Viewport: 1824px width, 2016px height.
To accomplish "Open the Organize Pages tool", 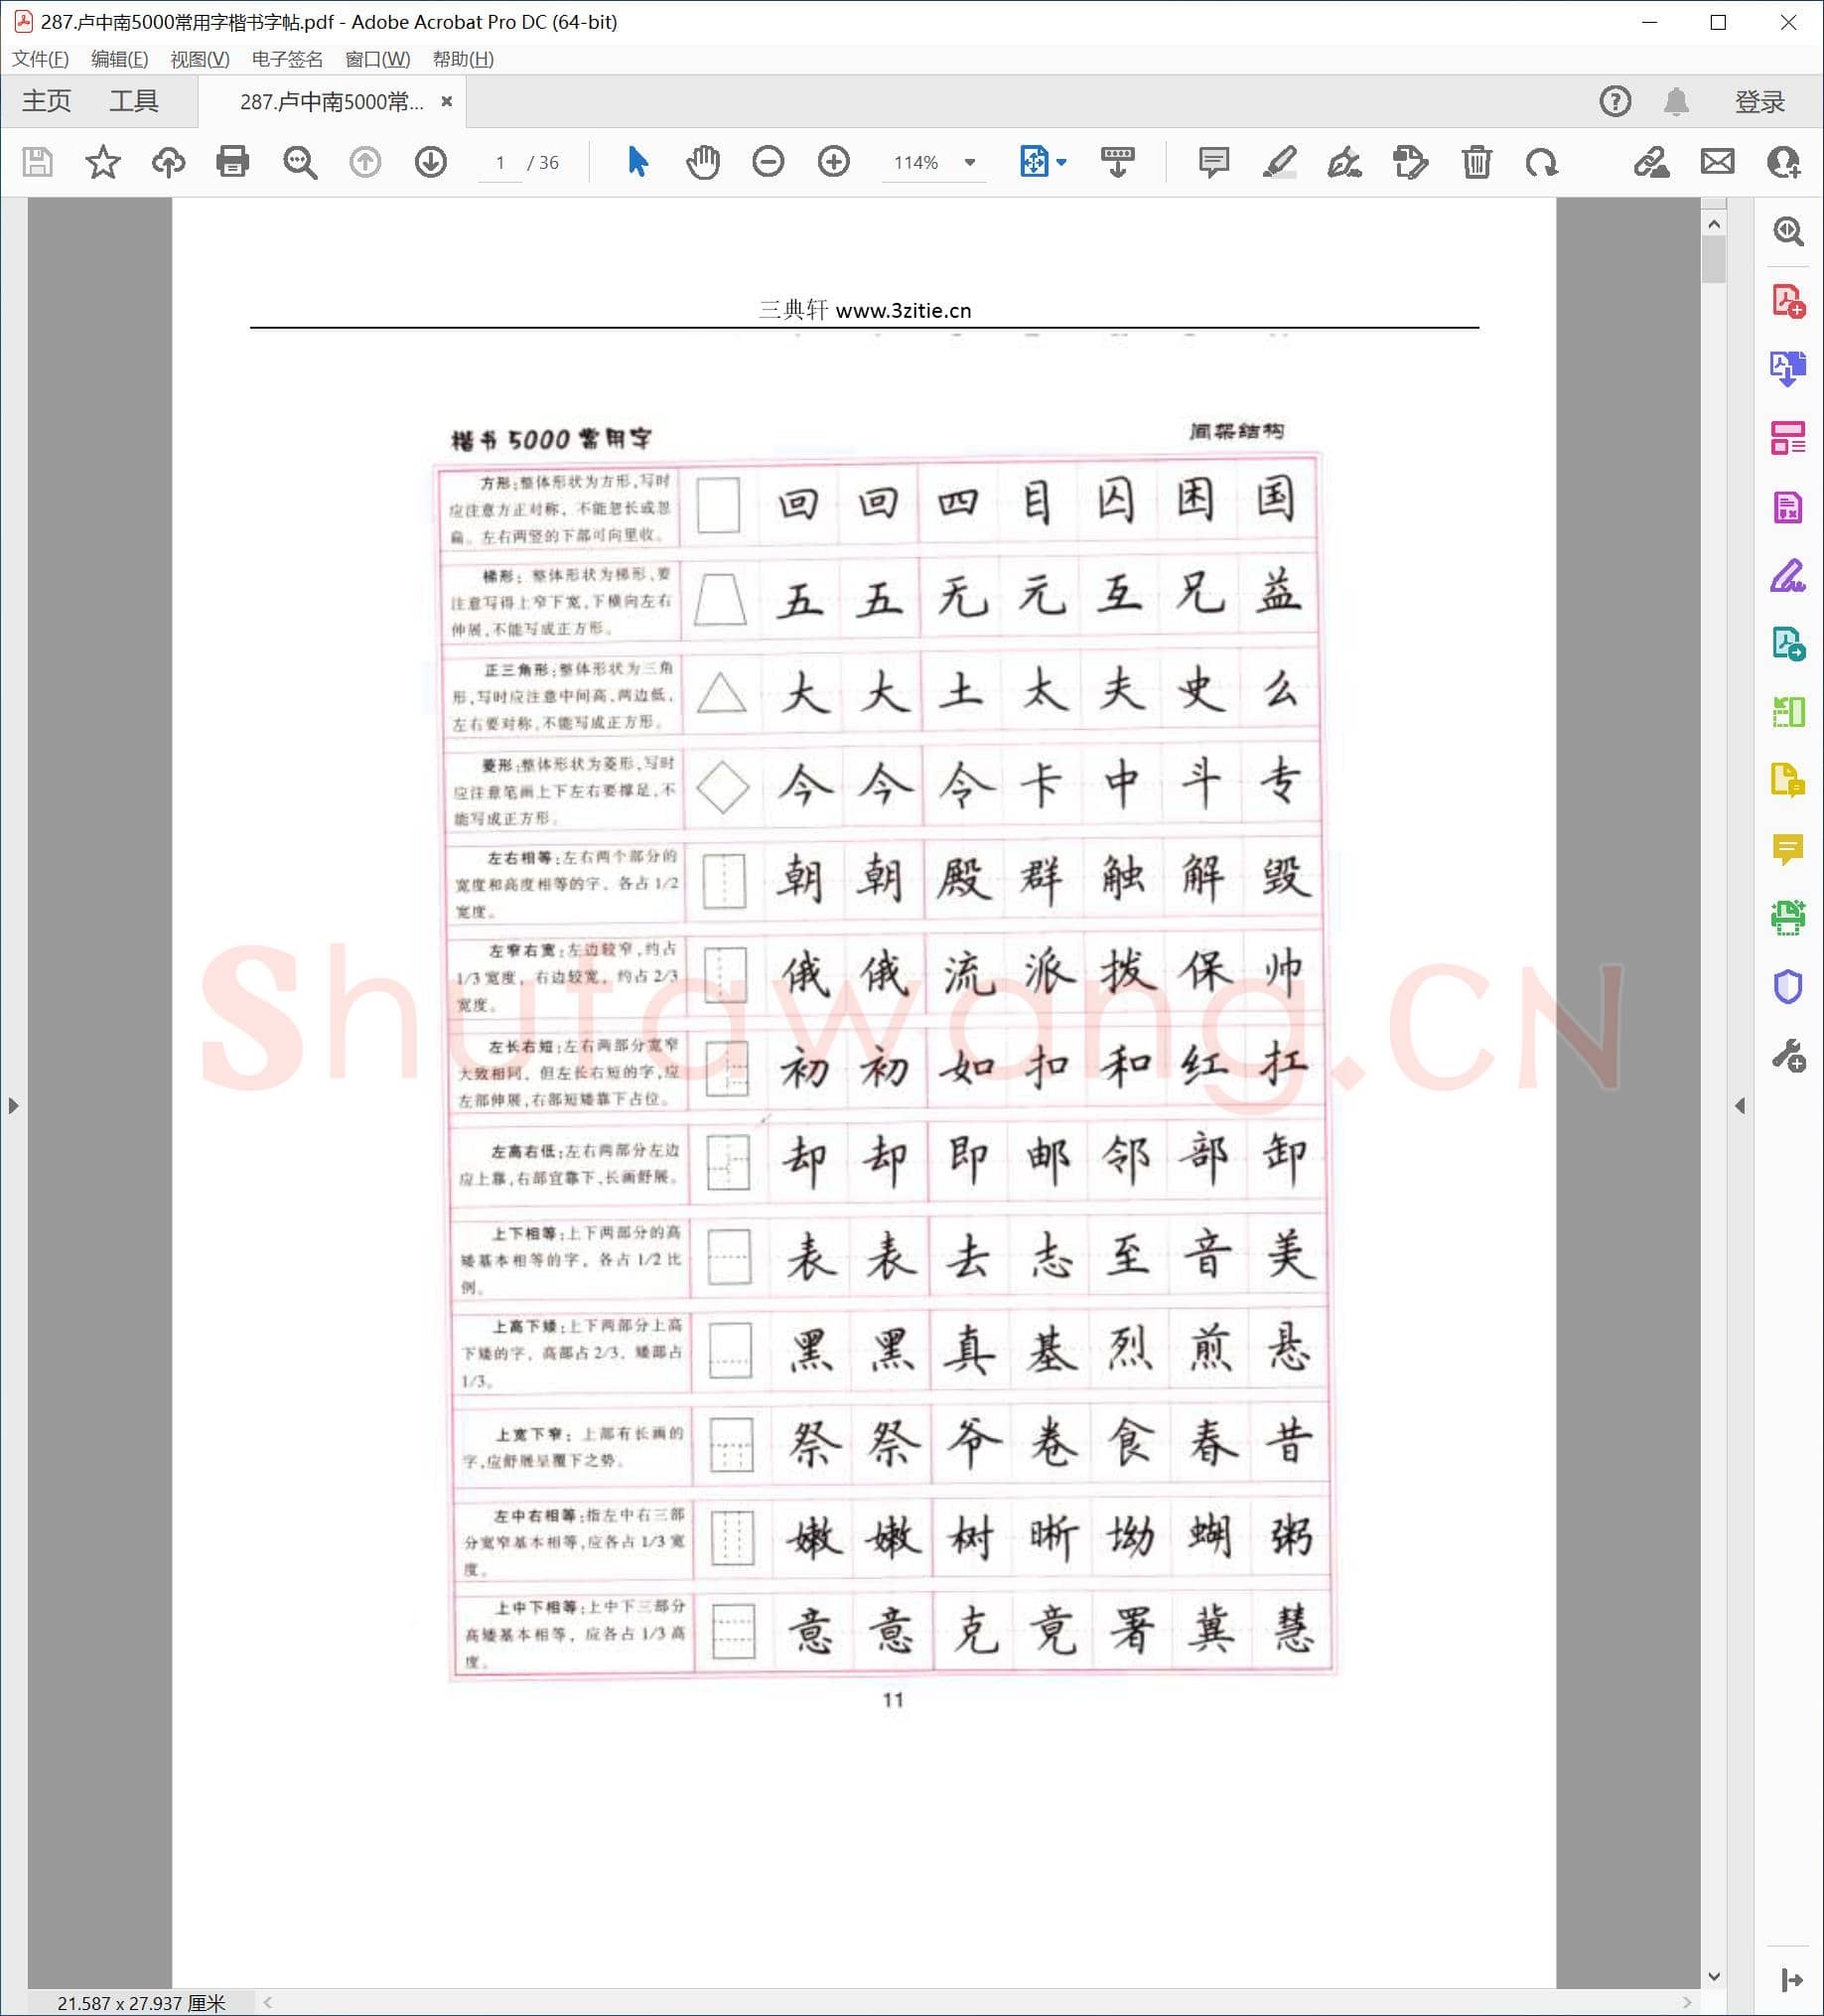I will (1789, 436).
